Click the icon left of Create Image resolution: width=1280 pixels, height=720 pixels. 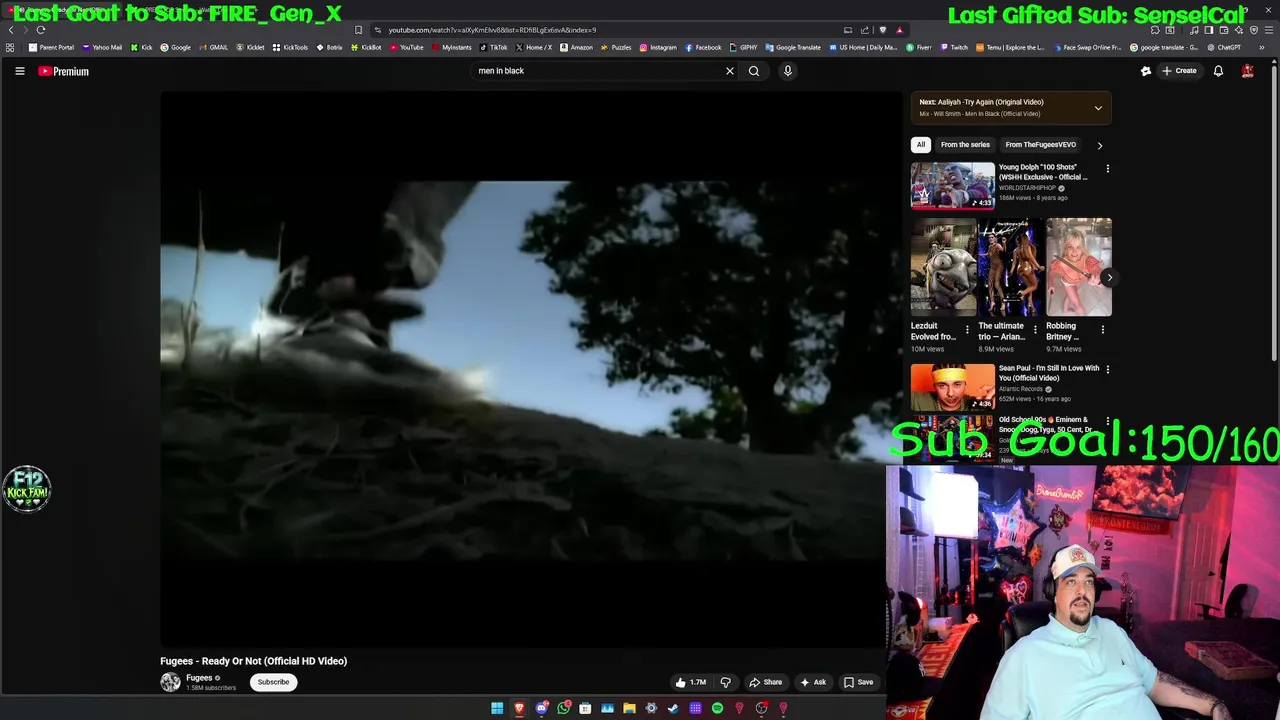point(1146,71)
